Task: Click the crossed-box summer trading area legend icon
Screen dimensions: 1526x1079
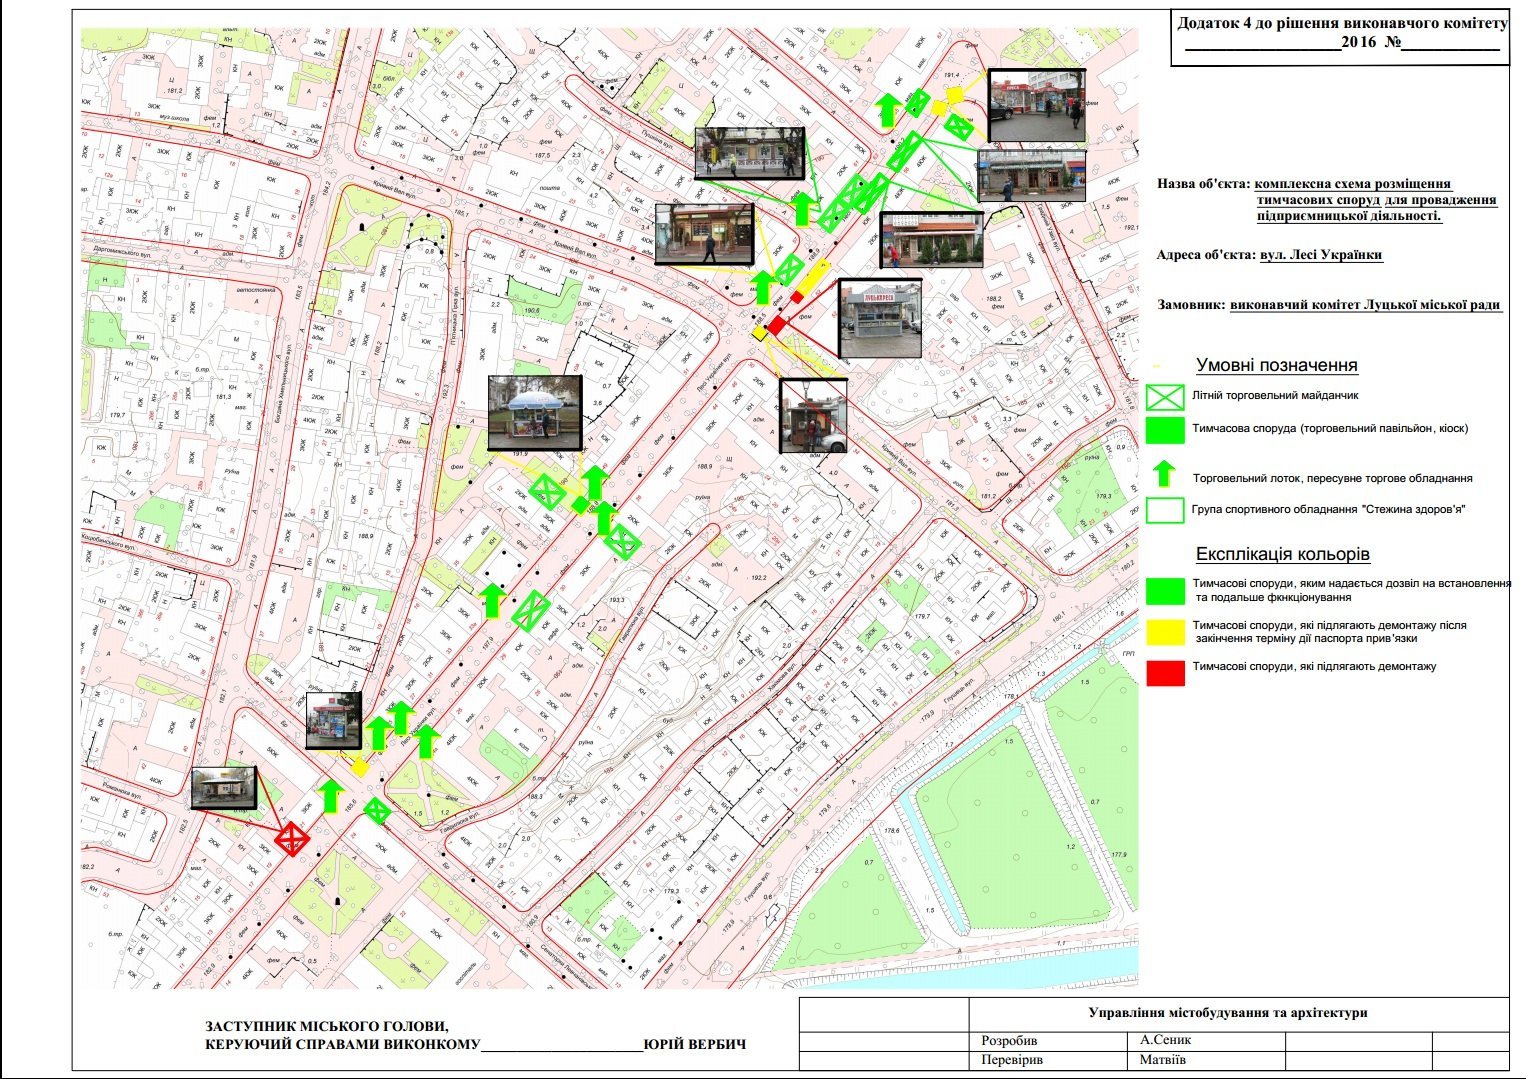Action: (1165, 397)
